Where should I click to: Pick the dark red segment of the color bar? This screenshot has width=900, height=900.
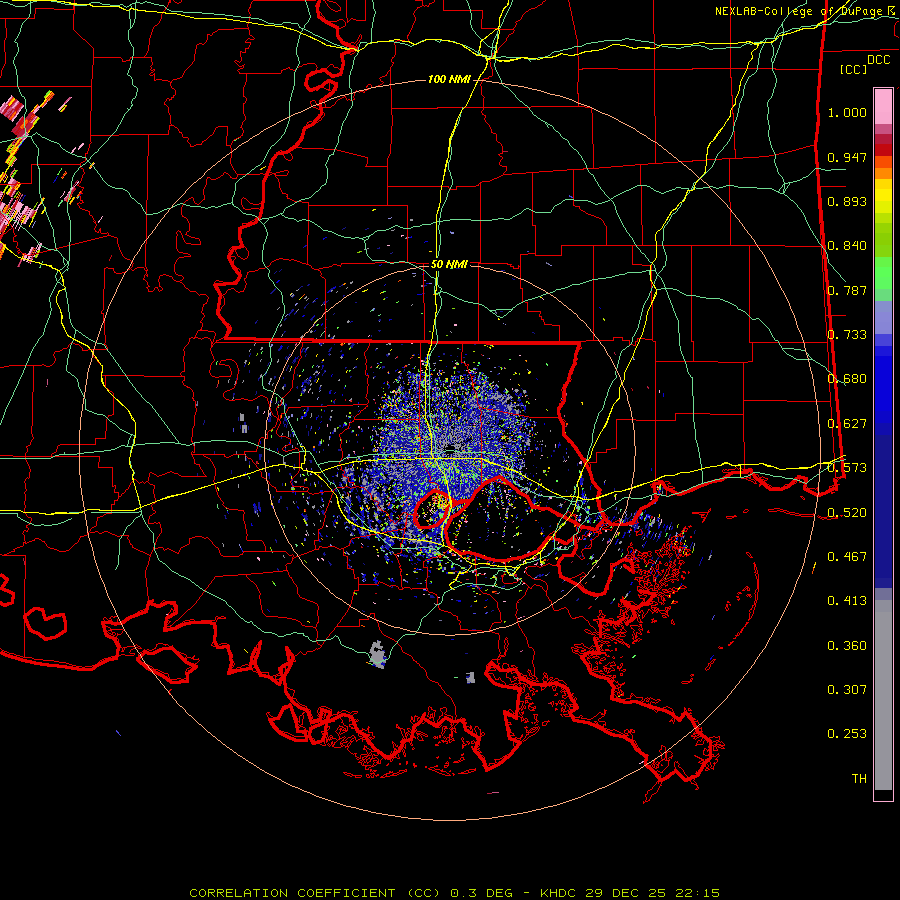point(883,150)
